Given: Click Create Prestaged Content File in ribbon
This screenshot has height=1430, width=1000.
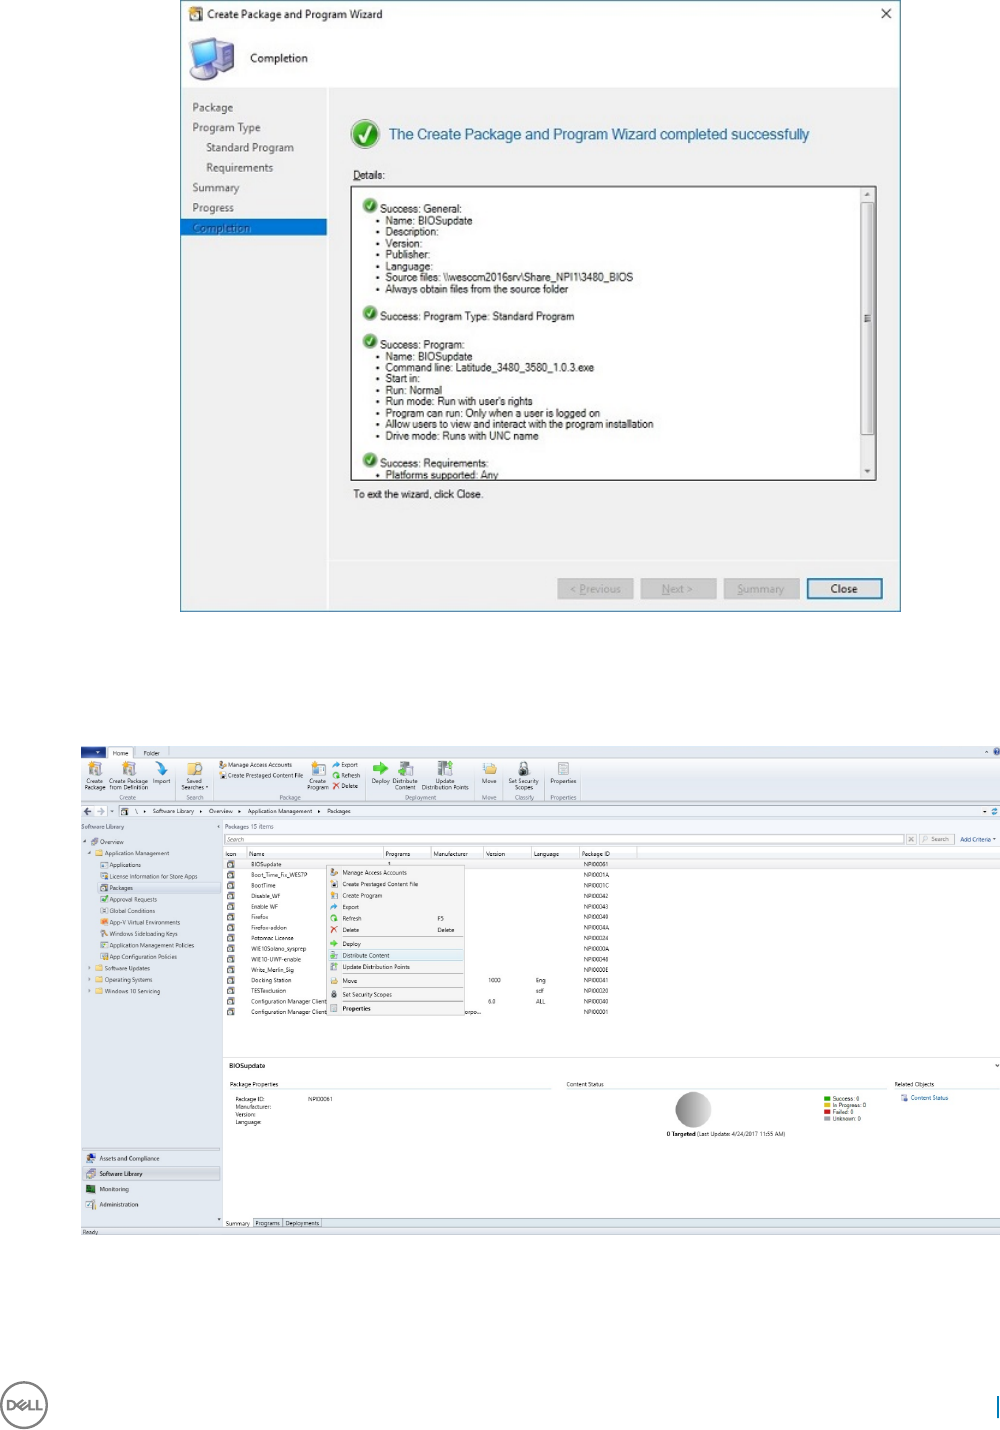Looking at the screenshot, I should point(261,775).
